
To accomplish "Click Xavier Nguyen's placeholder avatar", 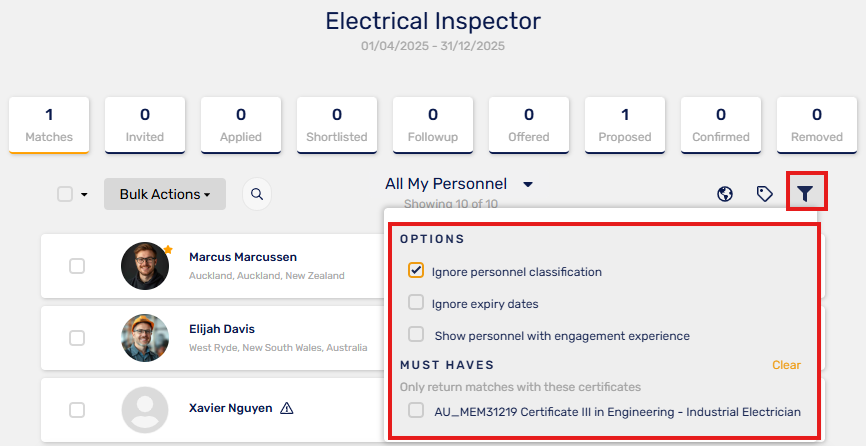I will [145, 410].
